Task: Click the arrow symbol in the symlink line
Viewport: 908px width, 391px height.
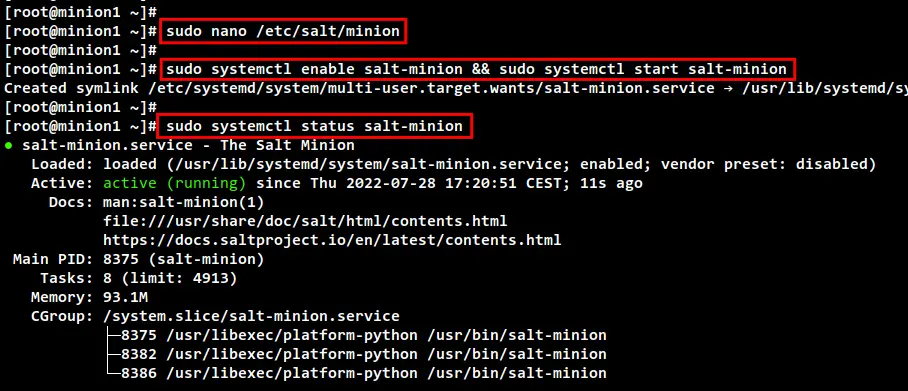Action: [731, 88]
